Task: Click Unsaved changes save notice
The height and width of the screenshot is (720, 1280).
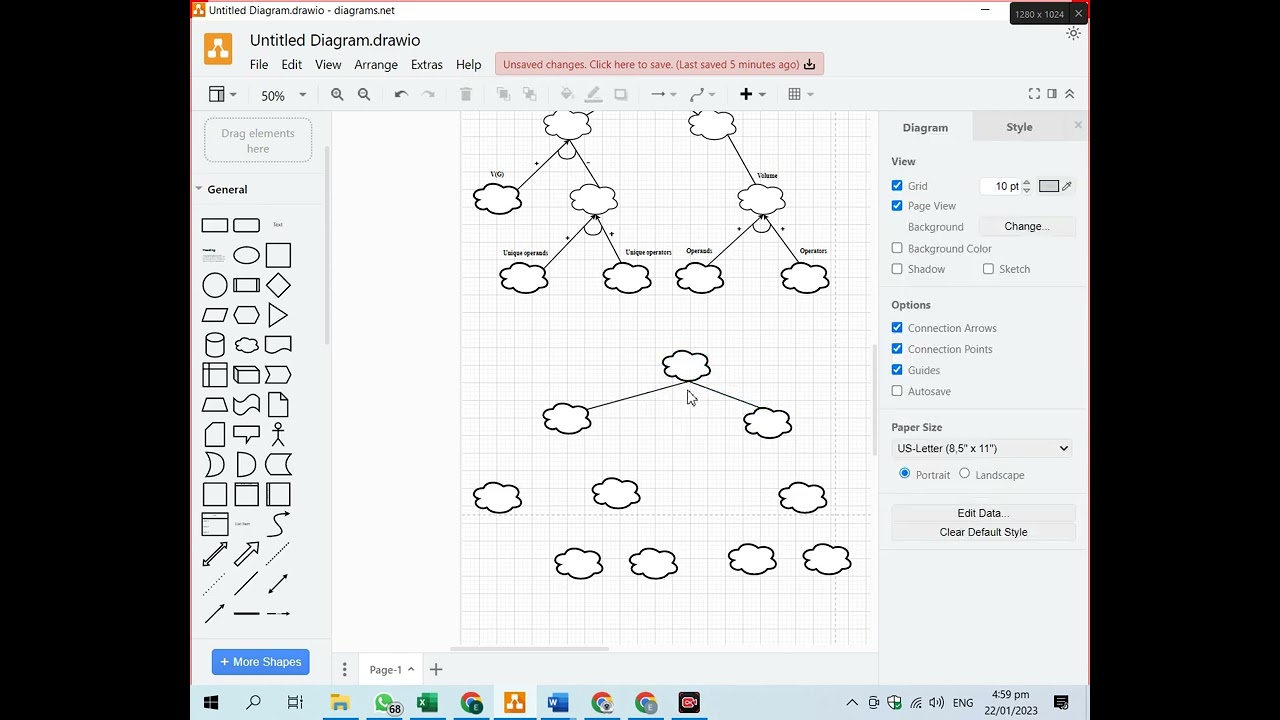Action: point(659,64)
